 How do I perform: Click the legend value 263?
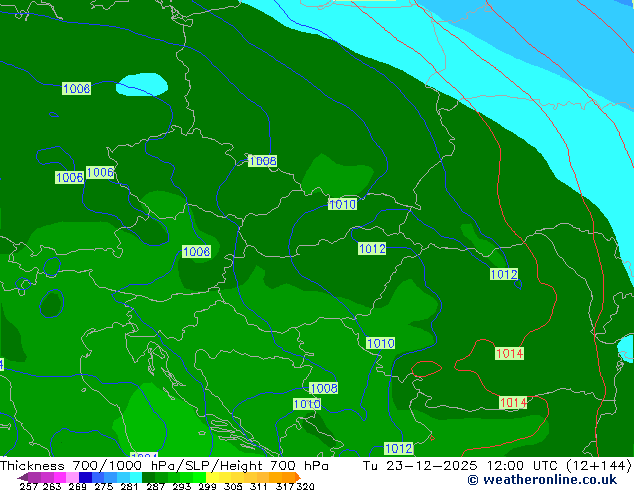click(x=52, y=486)
